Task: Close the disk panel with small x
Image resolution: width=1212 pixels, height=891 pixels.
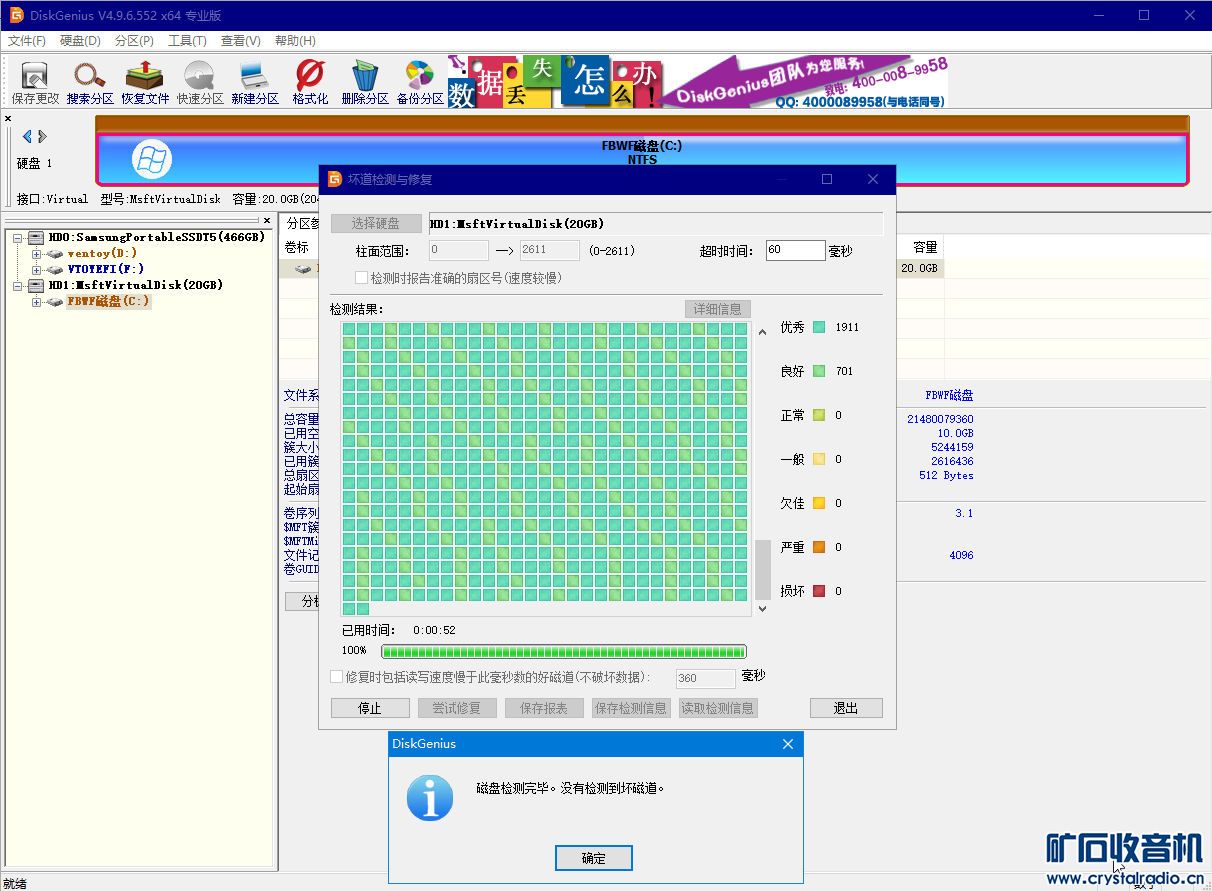Action: (x=8, y=119)
